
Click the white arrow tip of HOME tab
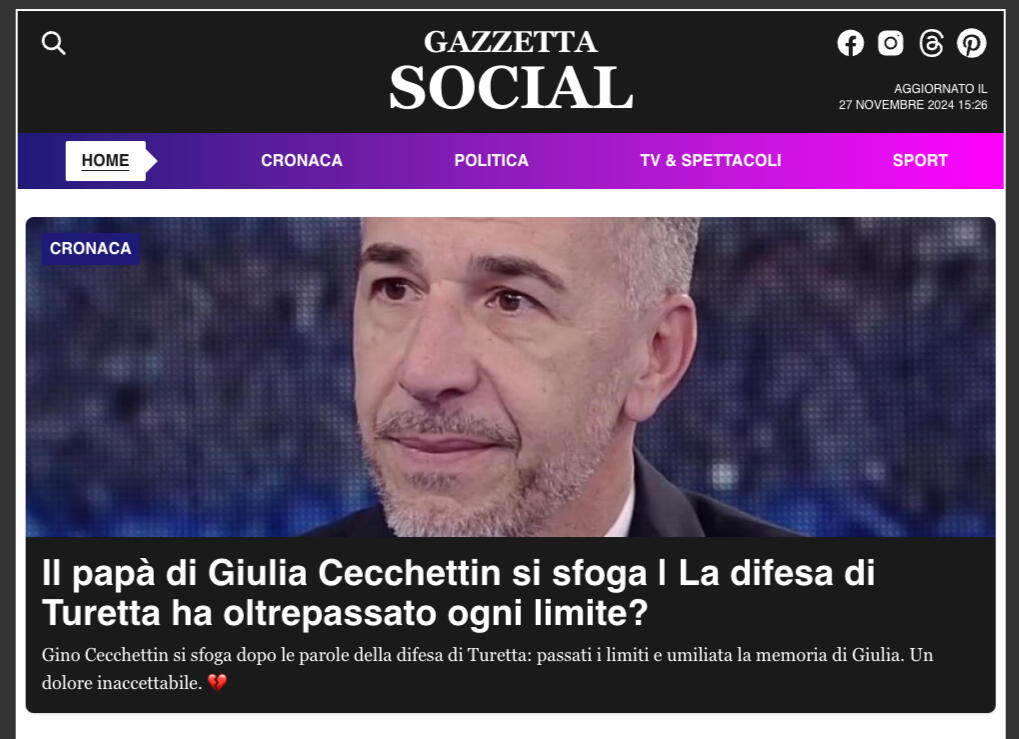(151, 161)
